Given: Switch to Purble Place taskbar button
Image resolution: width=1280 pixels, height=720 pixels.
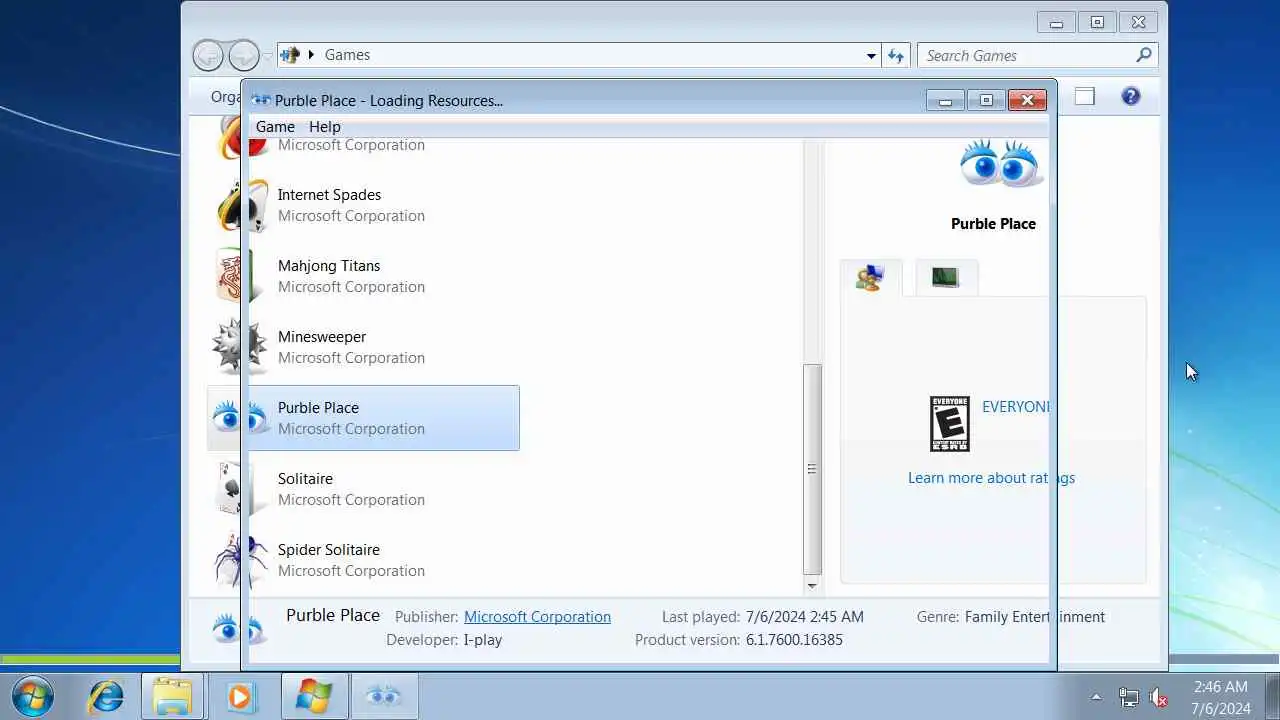Looking at the screenshot, I should point(384,696).
